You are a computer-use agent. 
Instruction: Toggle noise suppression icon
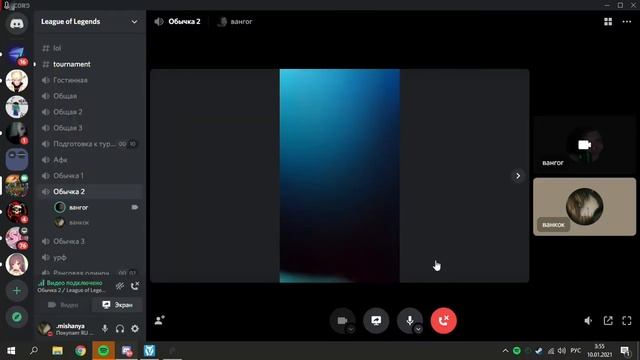(x=120, y=286)
